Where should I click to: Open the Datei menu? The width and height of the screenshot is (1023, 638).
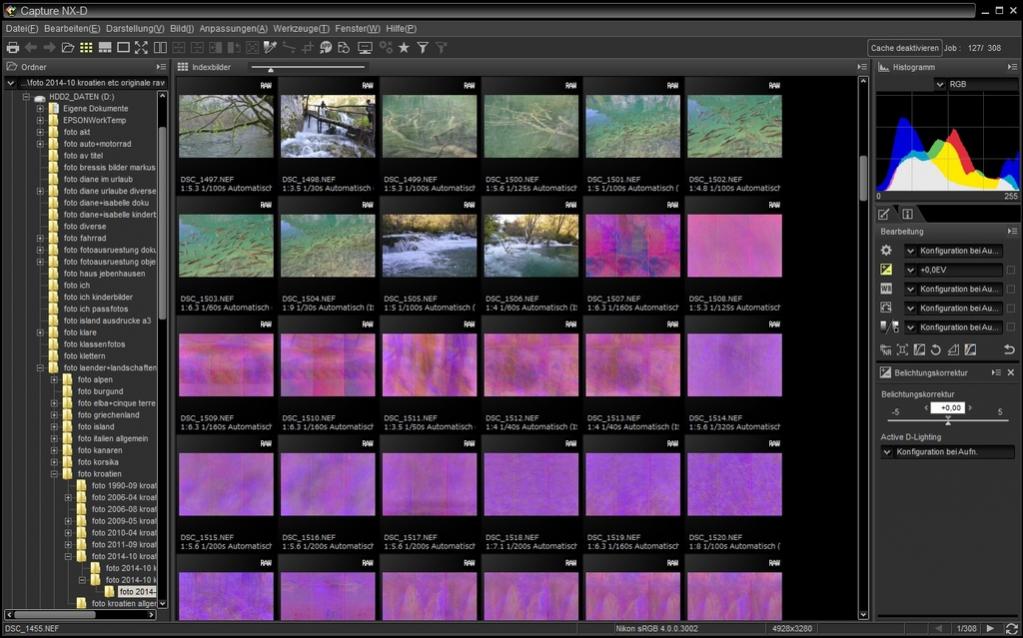[22, 29]
